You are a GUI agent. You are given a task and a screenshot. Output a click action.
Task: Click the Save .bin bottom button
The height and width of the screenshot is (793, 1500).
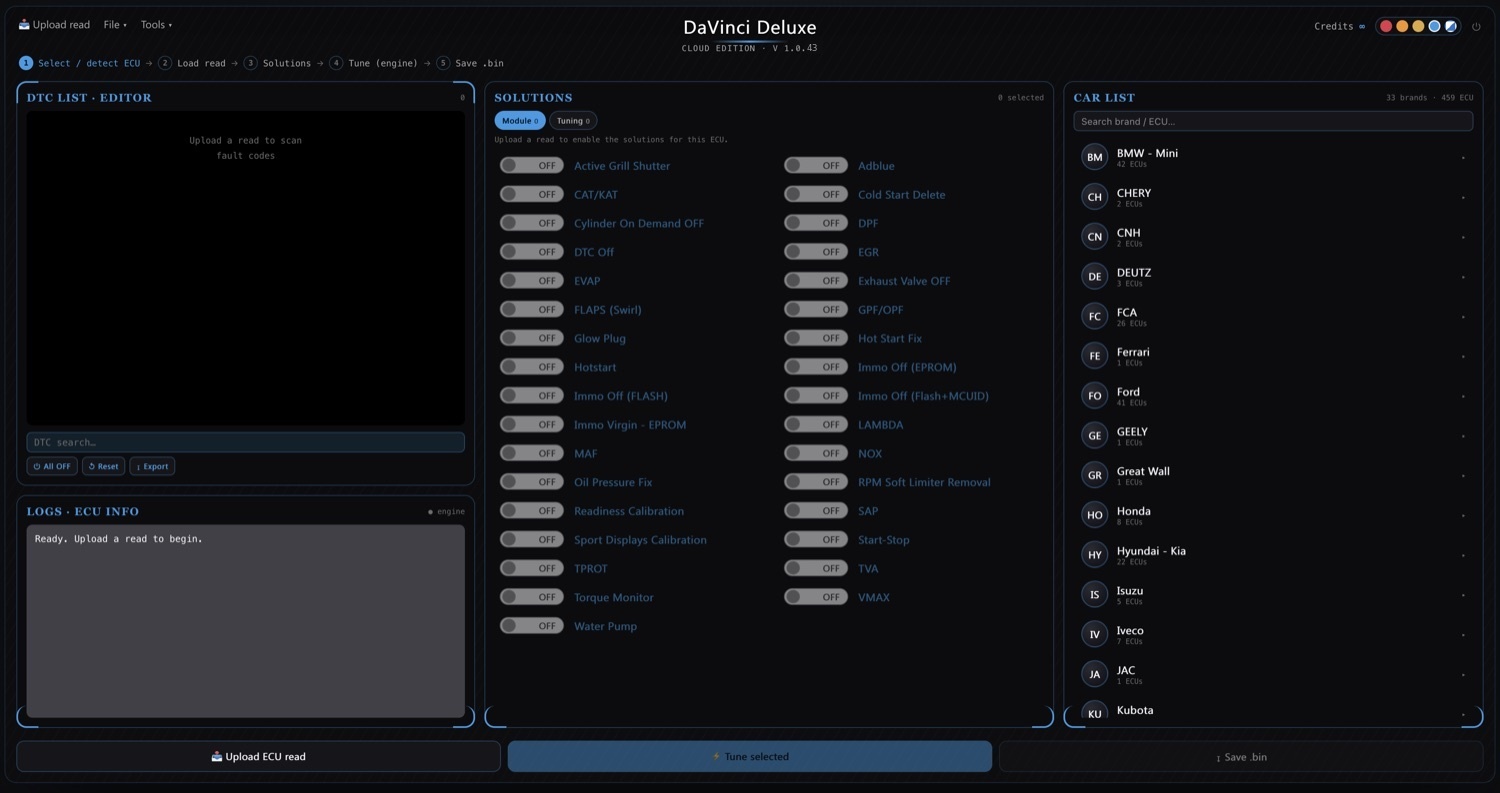click(1241, 757)
